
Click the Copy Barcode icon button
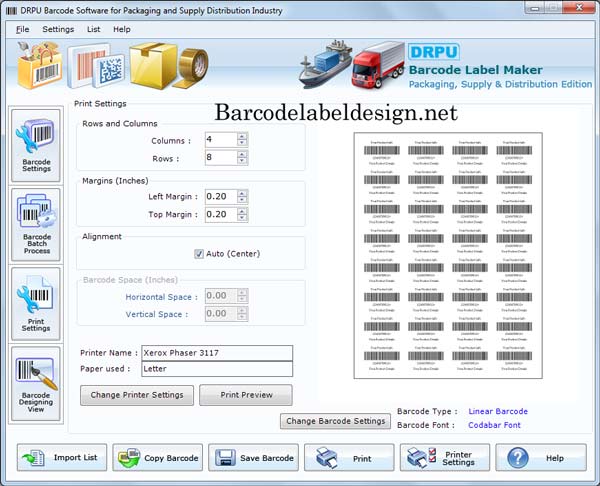158,457
